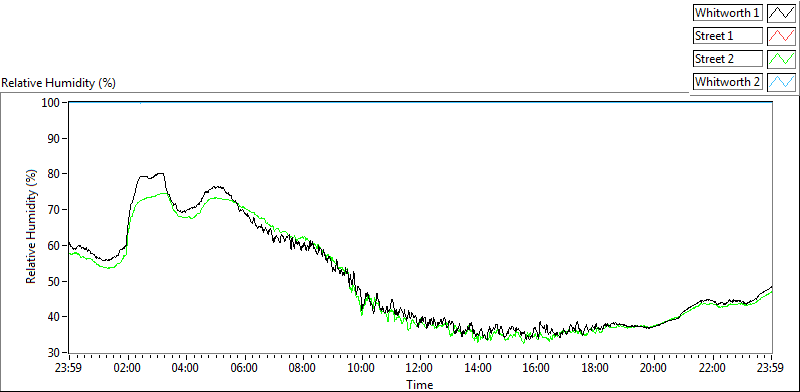Click the black Whitworth 1 peak near 80%
The image size is (800, 392).
click(x=161, y=174)
